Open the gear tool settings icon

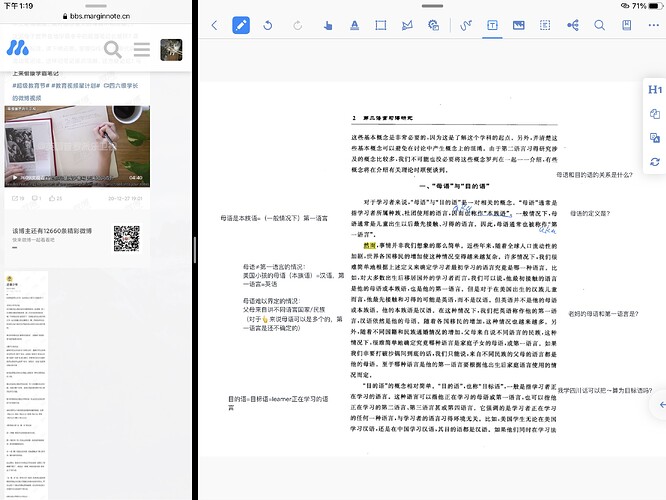[433, 25]
